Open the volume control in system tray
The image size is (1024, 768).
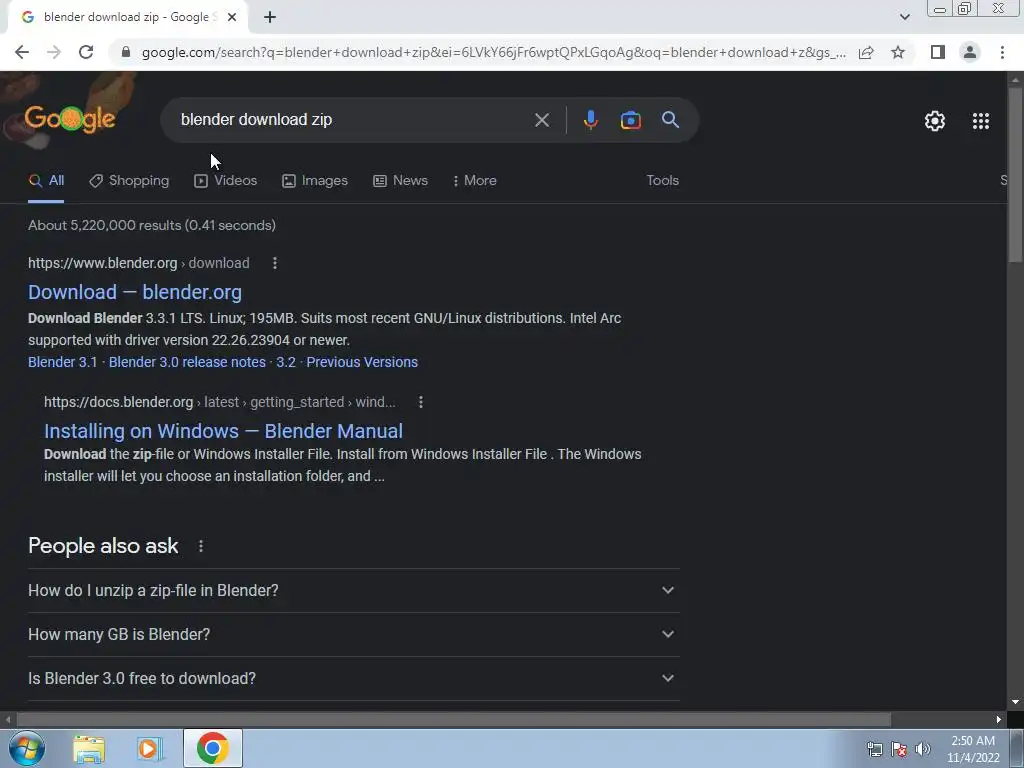pos(923,749)
